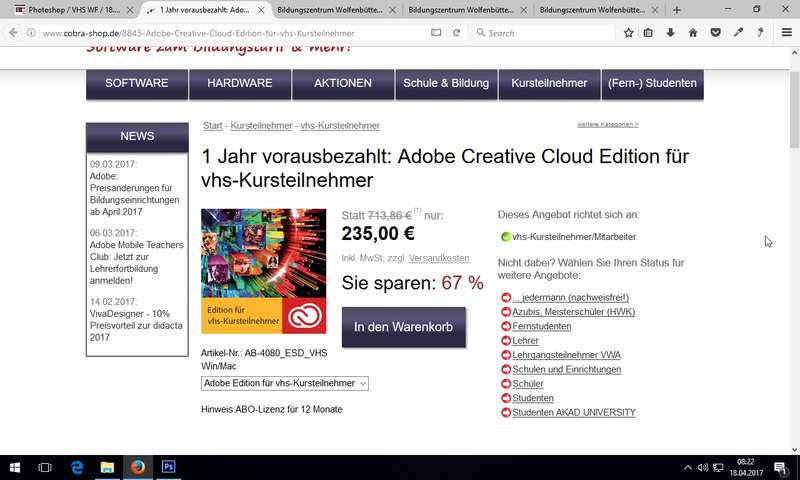Follow the Kursteilnehmer breadcrumb link
Screen dimensions: 800x480
point(261,125)
